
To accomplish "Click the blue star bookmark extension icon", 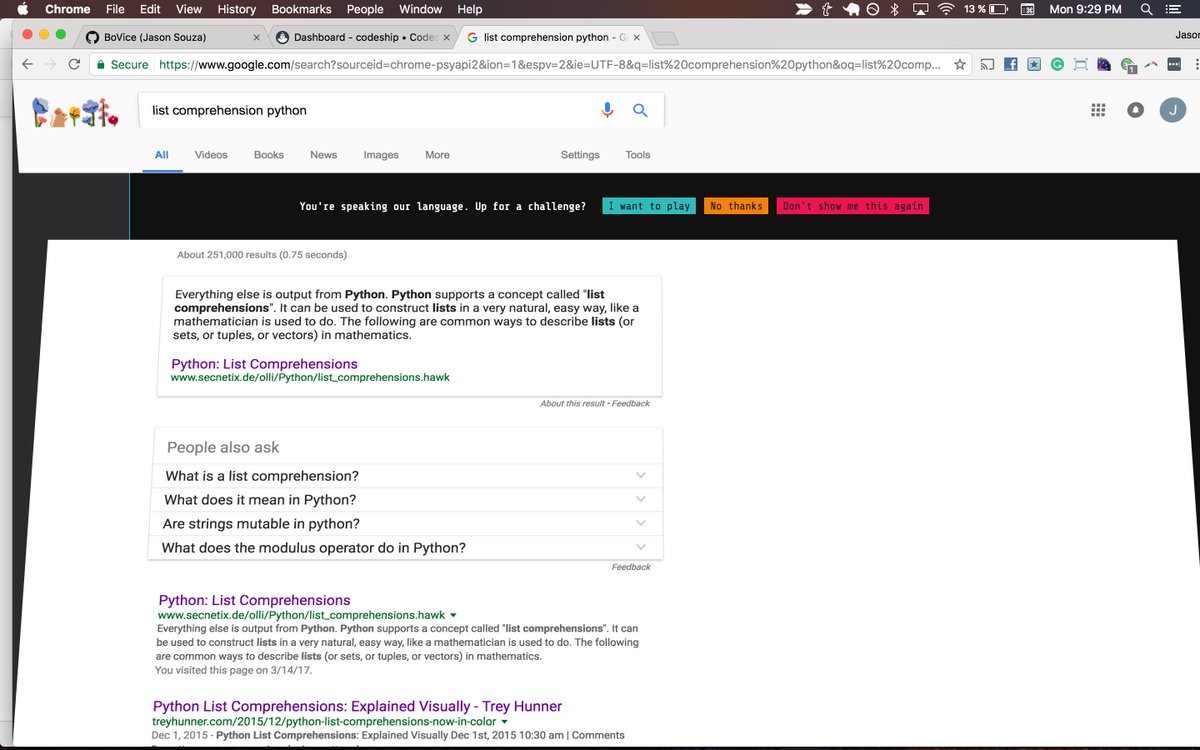I will coord(1033,64).
